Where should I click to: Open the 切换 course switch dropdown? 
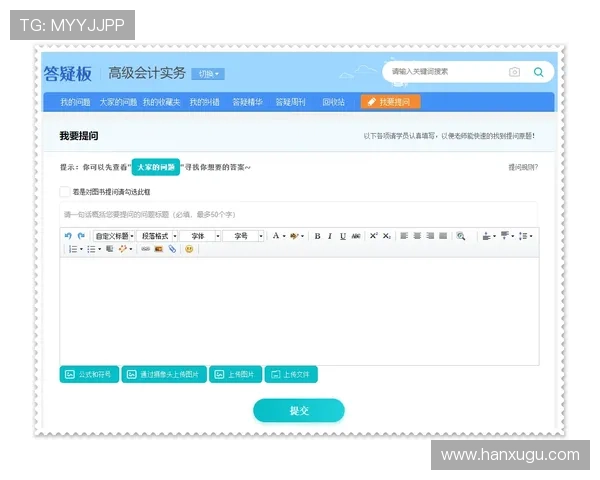[208, 74]
